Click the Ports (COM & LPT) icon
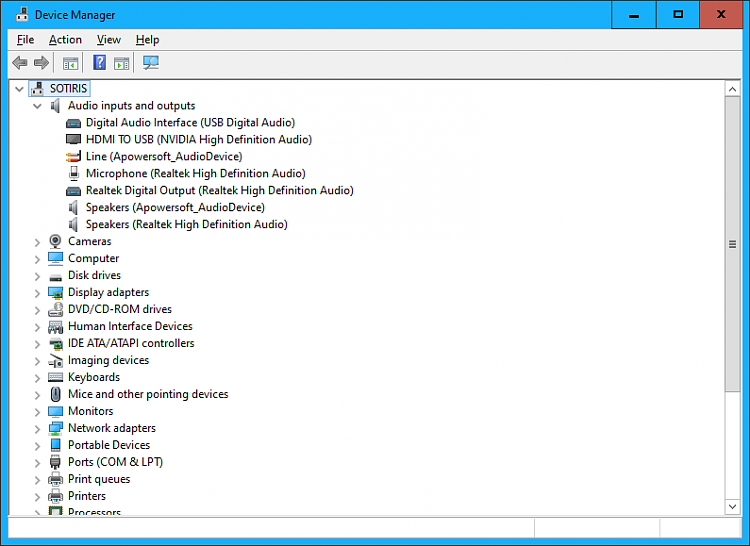 click(x=55, y=462)
